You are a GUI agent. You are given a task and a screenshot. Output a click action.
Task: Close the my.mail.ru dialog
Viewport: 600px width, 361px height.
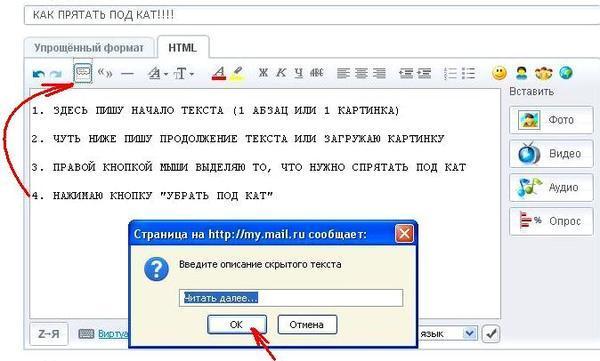404,234
